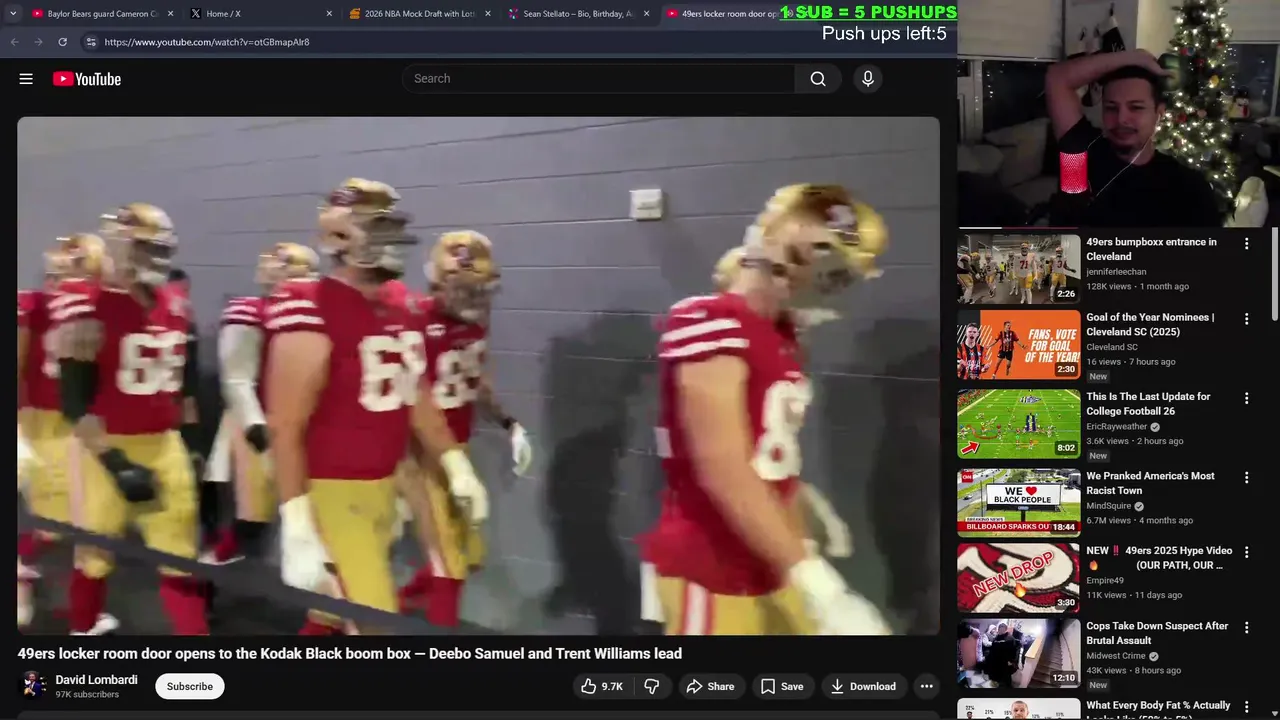
Task: Download the video
Action: [864, 686]
